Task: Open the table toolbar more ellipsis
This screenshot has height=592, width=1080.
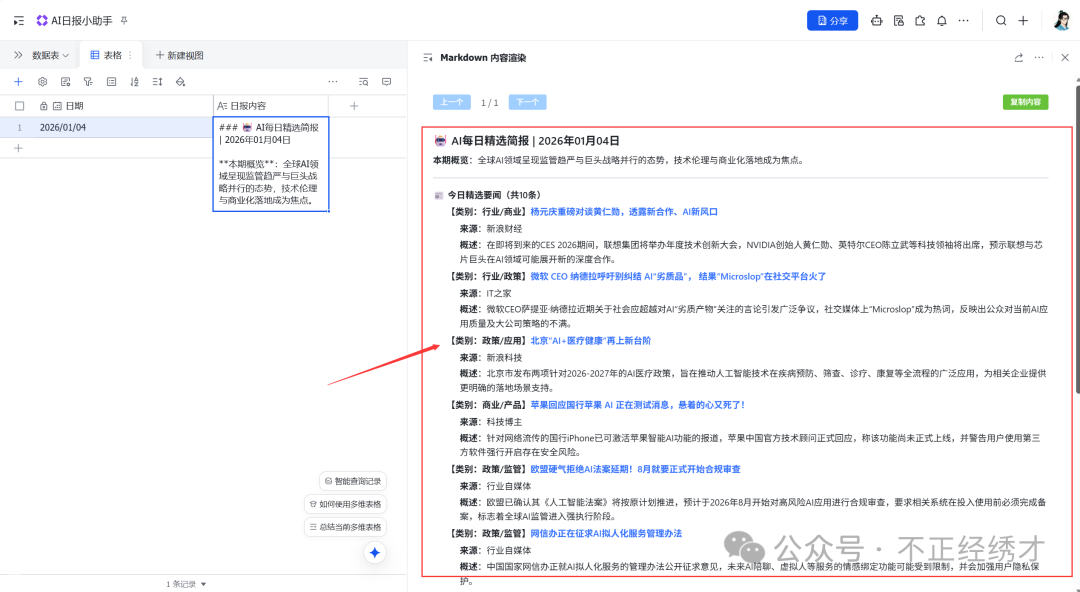Action: click(333, 81)
